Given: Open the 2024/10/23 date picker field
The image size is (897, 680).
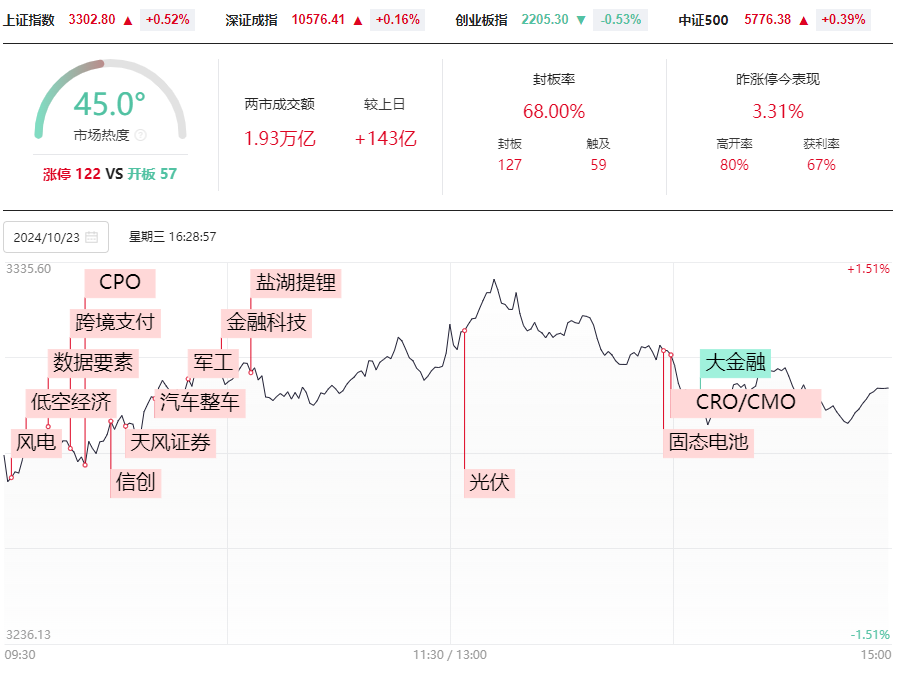Looking at the screenshot, I should (56, 237).
